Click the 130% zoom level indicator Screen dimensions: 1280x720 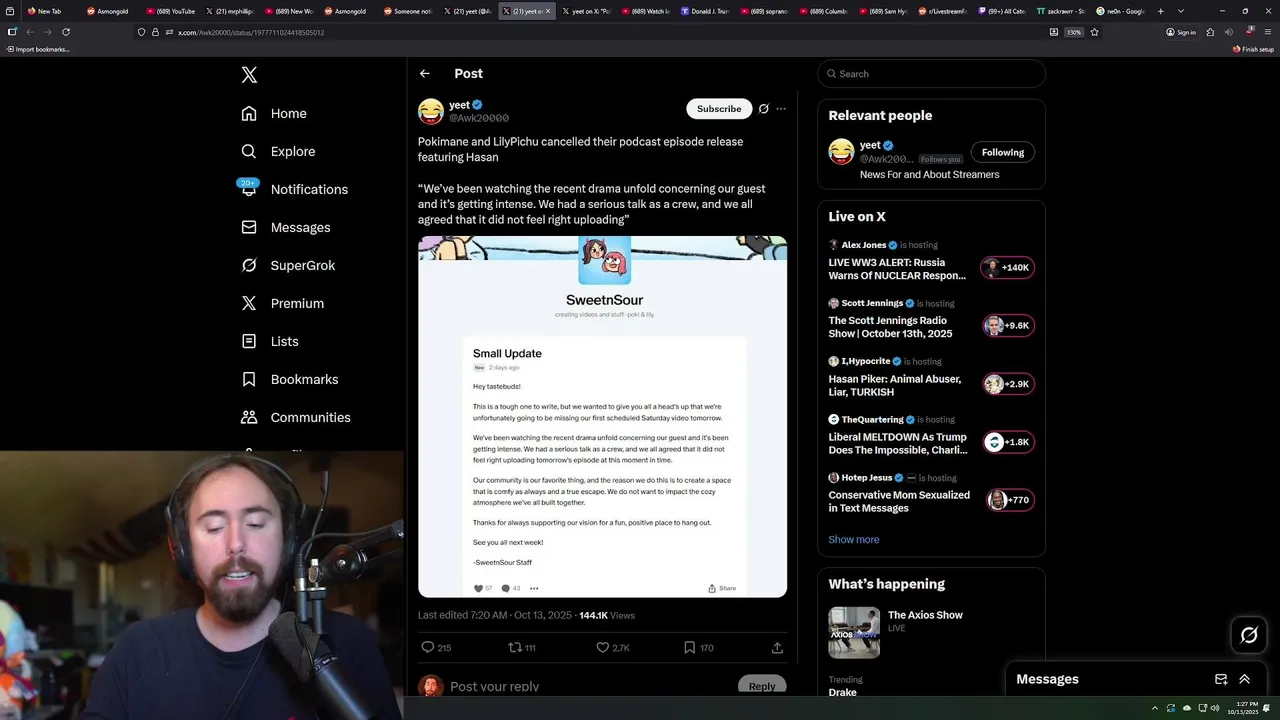click(x=1074, y=32)
